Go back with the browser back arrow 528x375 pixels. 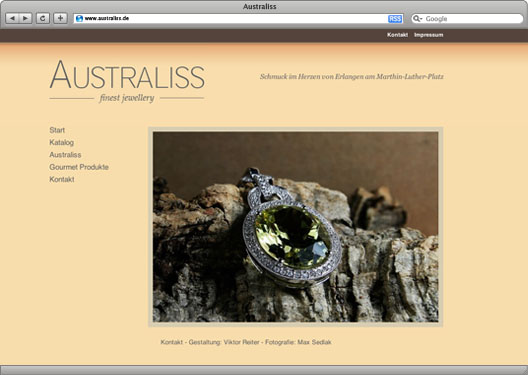[x=12, y=18]
